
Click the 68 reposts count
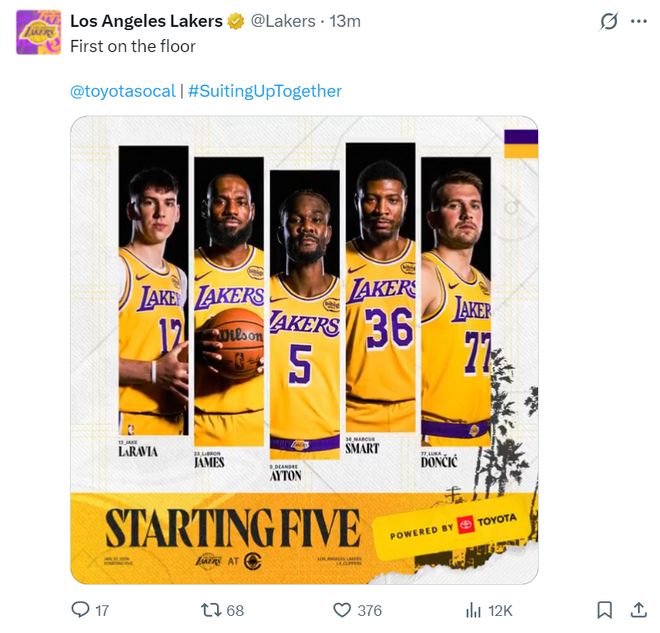point(235,610)
